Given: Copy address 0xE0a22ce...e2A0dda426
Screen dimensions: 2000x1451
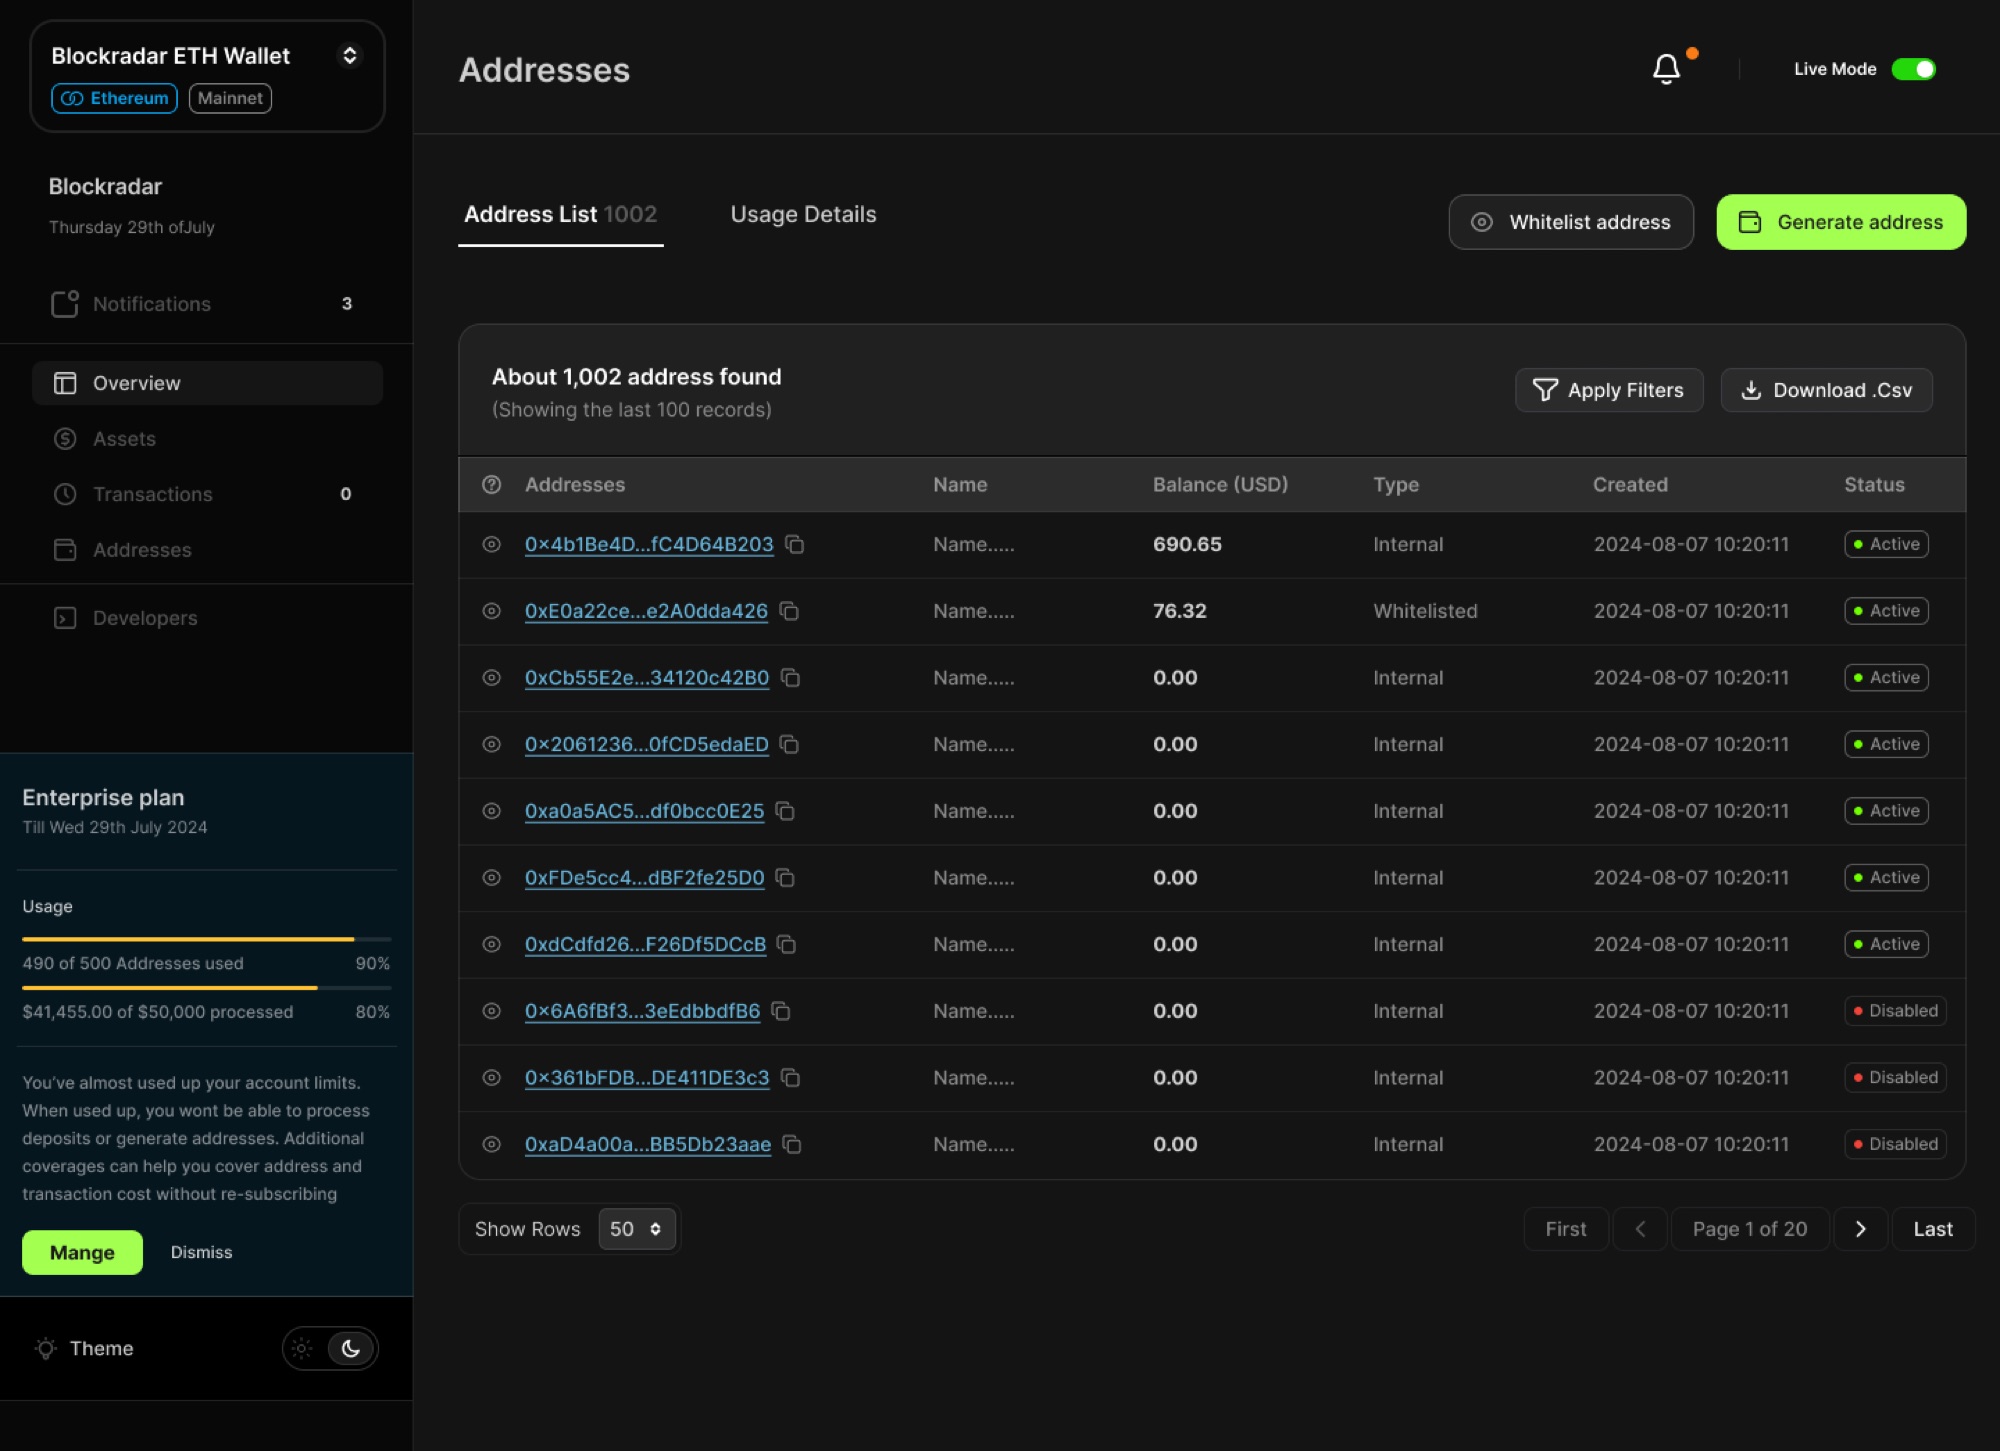Looking at the screenshot, I should pyautogui.click(x=789, y=611).
